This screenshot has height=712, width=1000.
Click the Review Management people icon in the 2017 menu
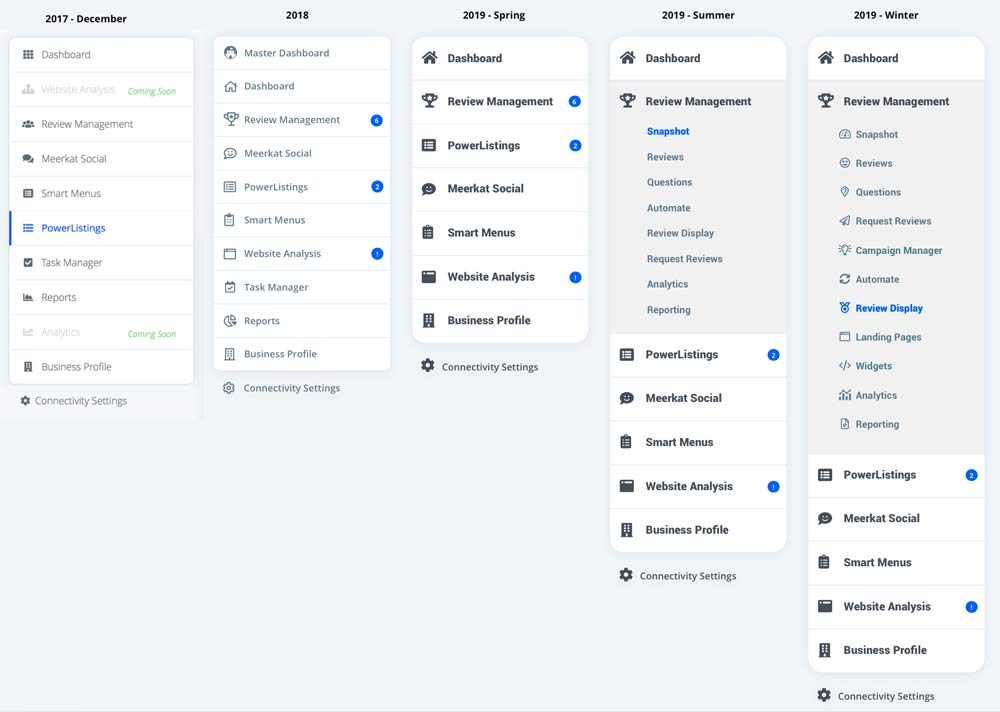(x=28, y=124)
